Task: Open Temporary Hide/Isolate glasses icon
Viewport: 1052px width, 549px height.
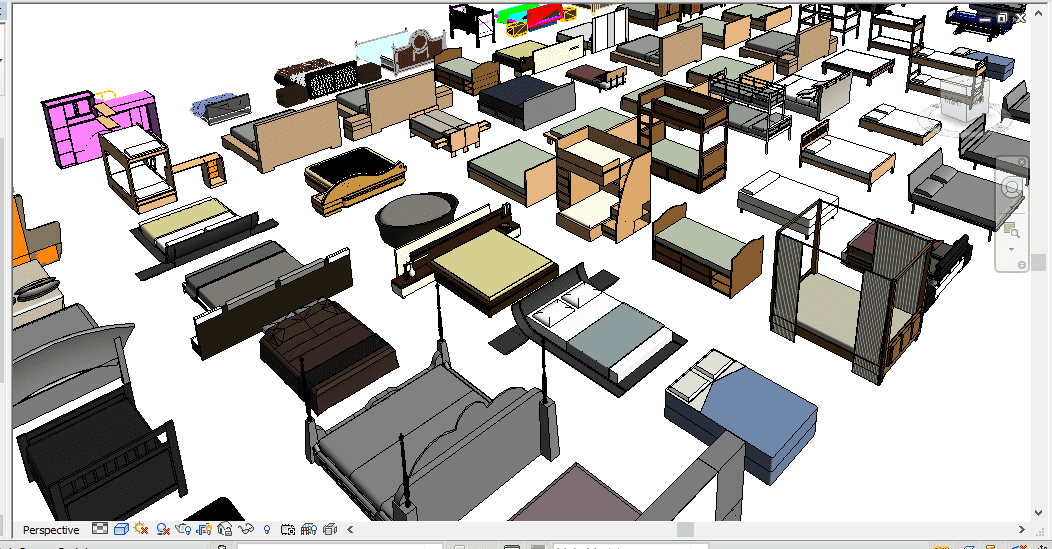Action: 246,529
